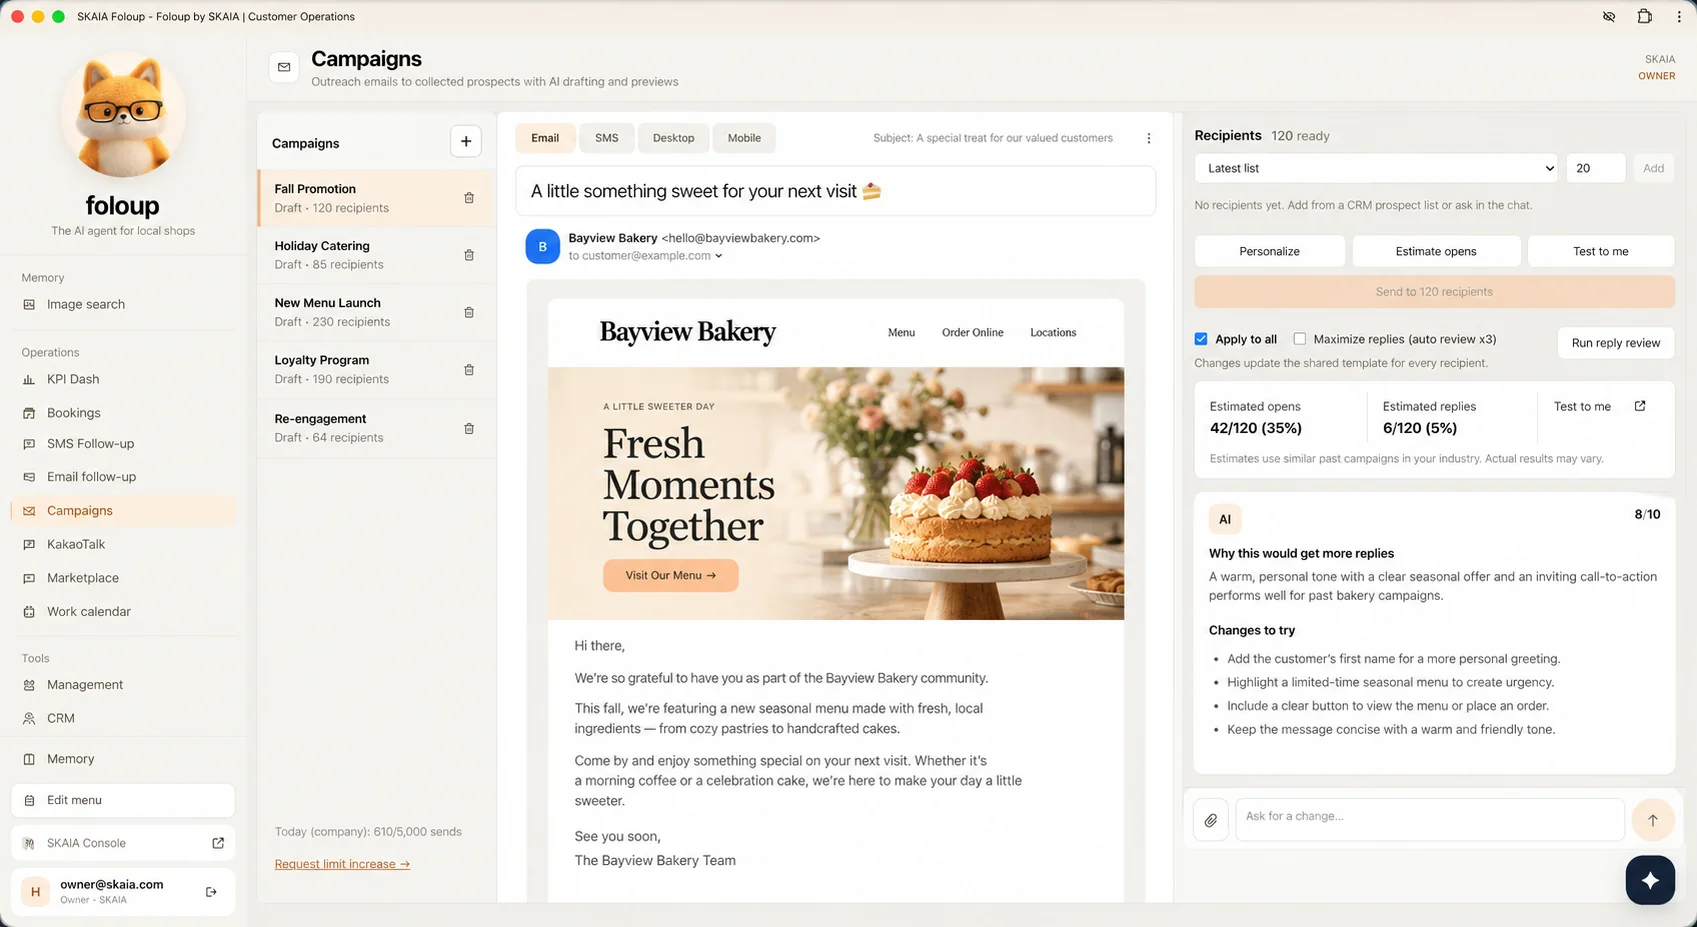The height and width of the screenshot is (927, 1697).
Task: Click the Test to me button
Action: [1600, 251]
